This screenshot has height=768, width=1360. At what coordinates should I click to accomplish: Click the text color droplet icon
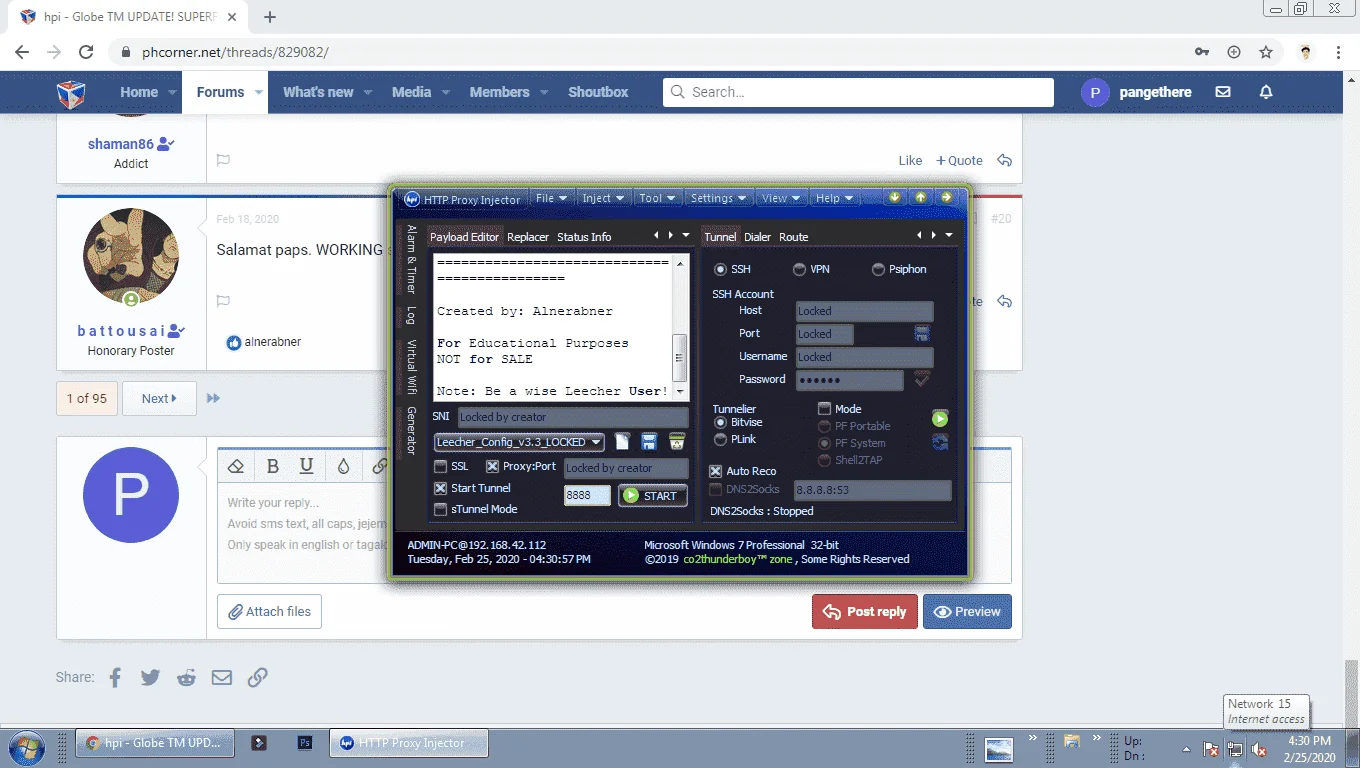(343, 466)
